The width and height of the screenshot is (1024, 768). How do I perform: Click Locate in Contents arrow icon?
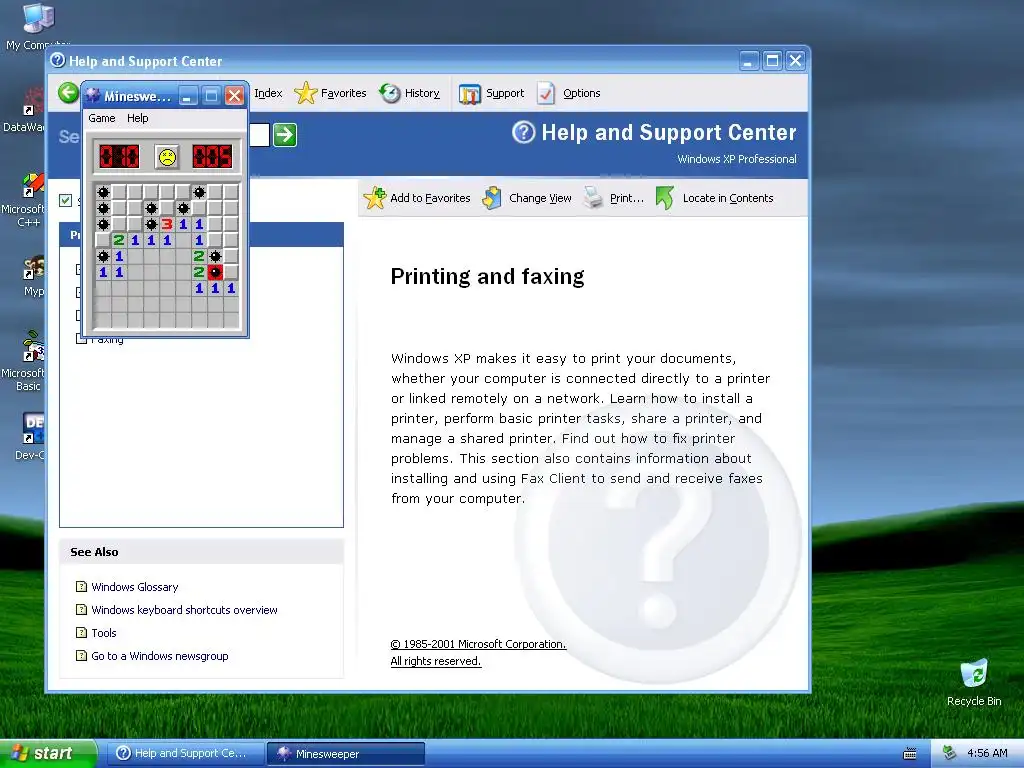tap(664, 198)
